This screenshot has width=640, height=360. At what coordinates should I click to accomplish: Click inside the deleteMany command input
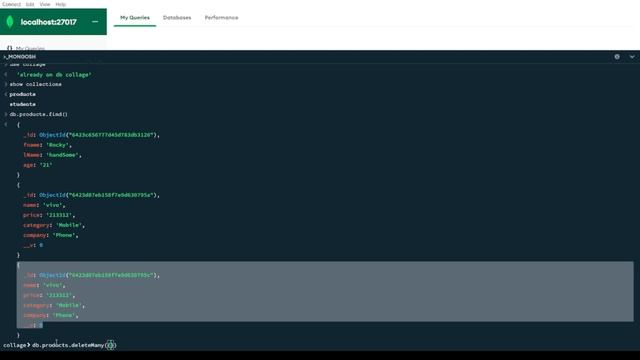click(74, 345)
